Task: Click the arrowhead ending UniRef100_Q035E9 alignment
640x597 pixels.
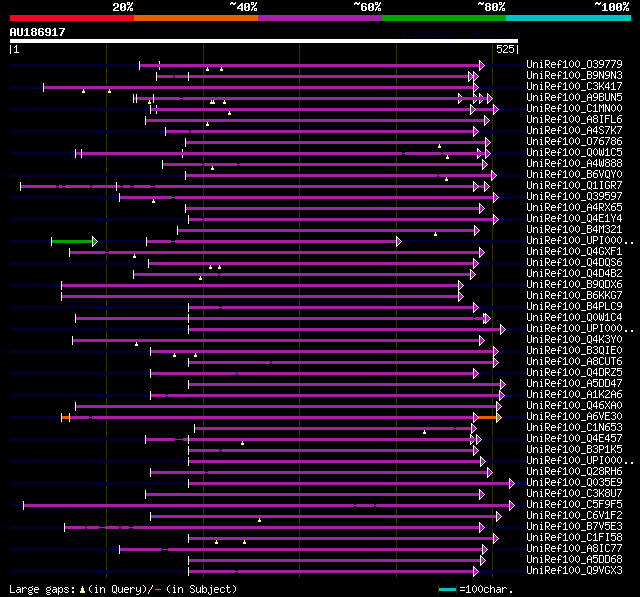Action: point(512,484)
